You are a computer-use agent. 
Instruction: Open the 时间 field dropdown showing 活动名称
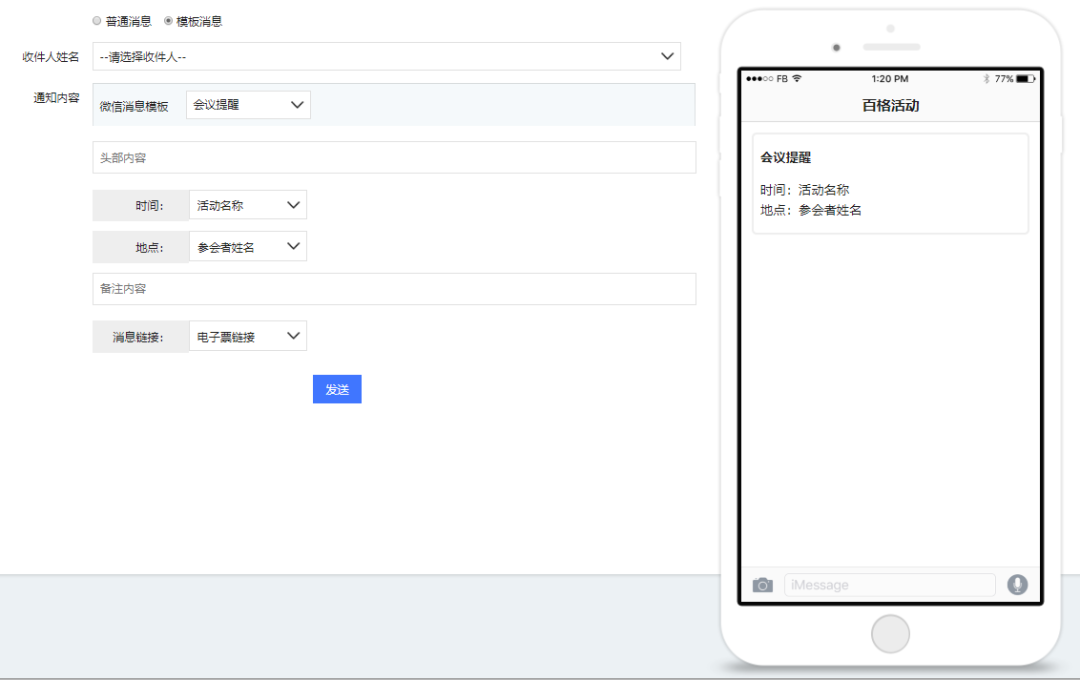click(247, 205)
